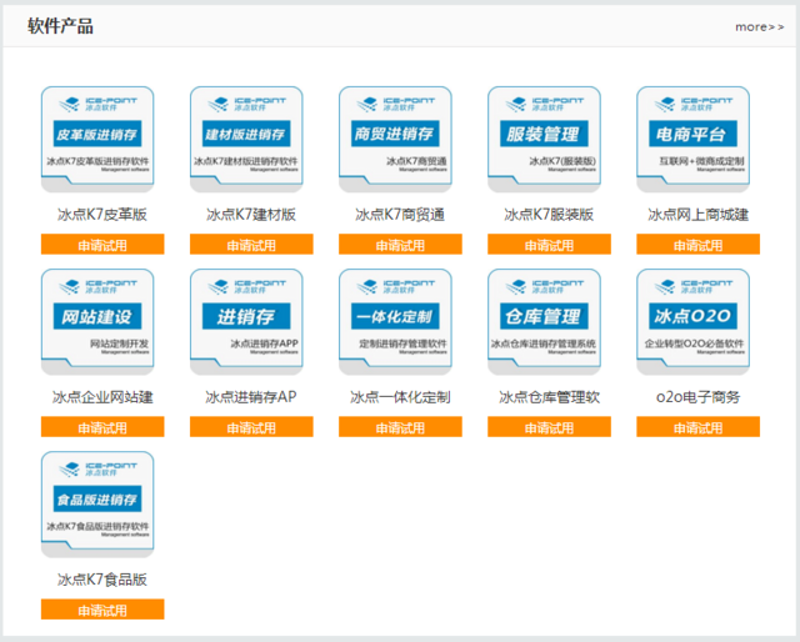Open the 电商平台 product icon
This screenshot has width=800, height=642.
693,139
